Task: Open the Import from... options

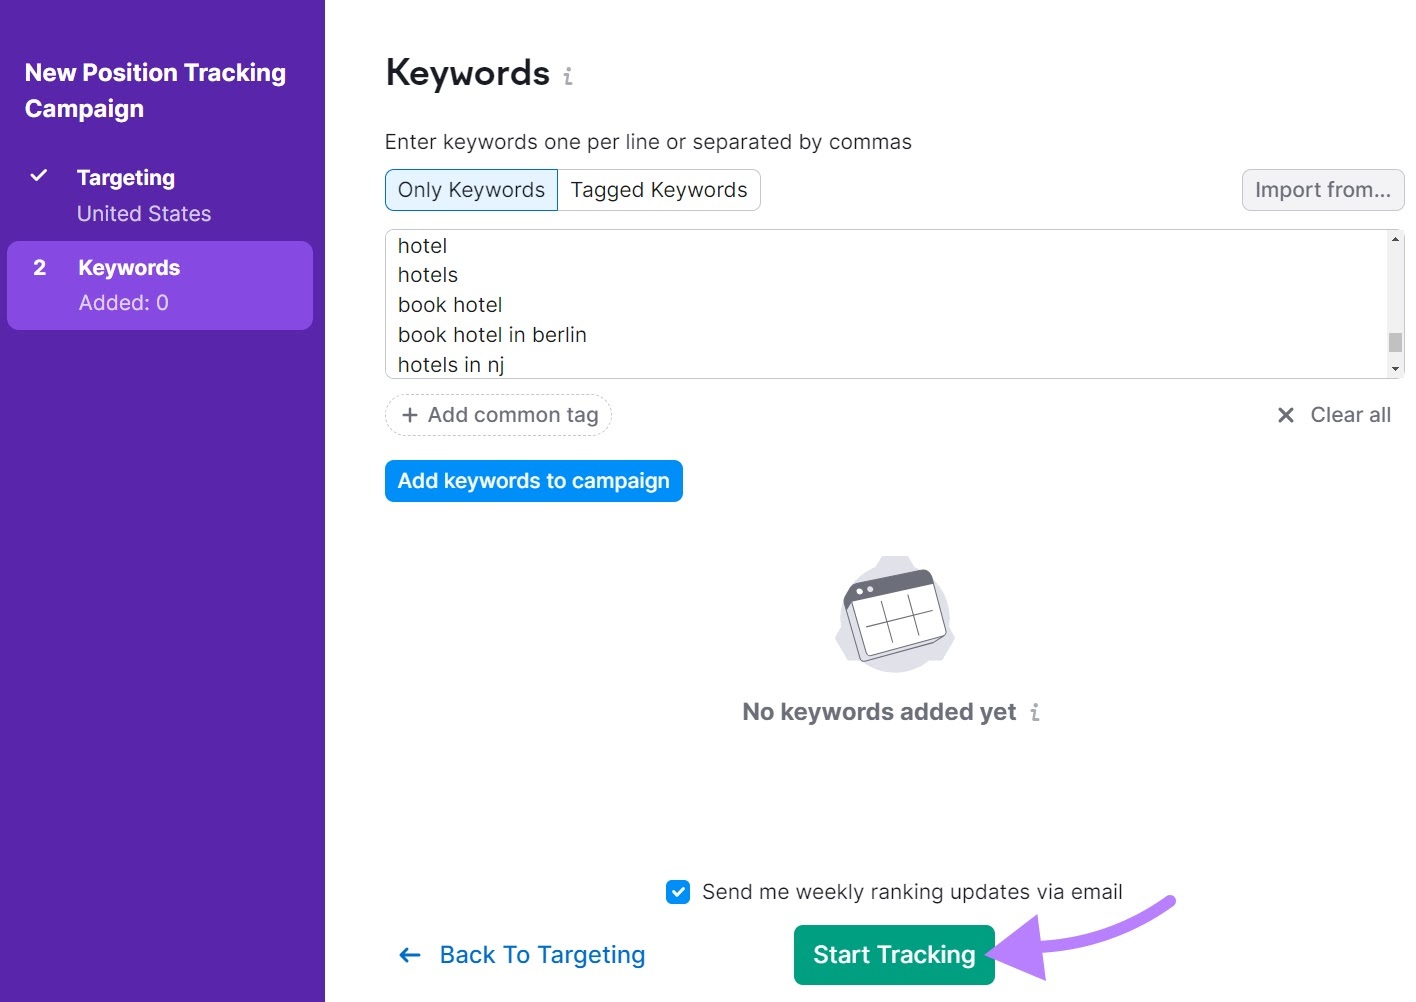Action: (1322, 189)
